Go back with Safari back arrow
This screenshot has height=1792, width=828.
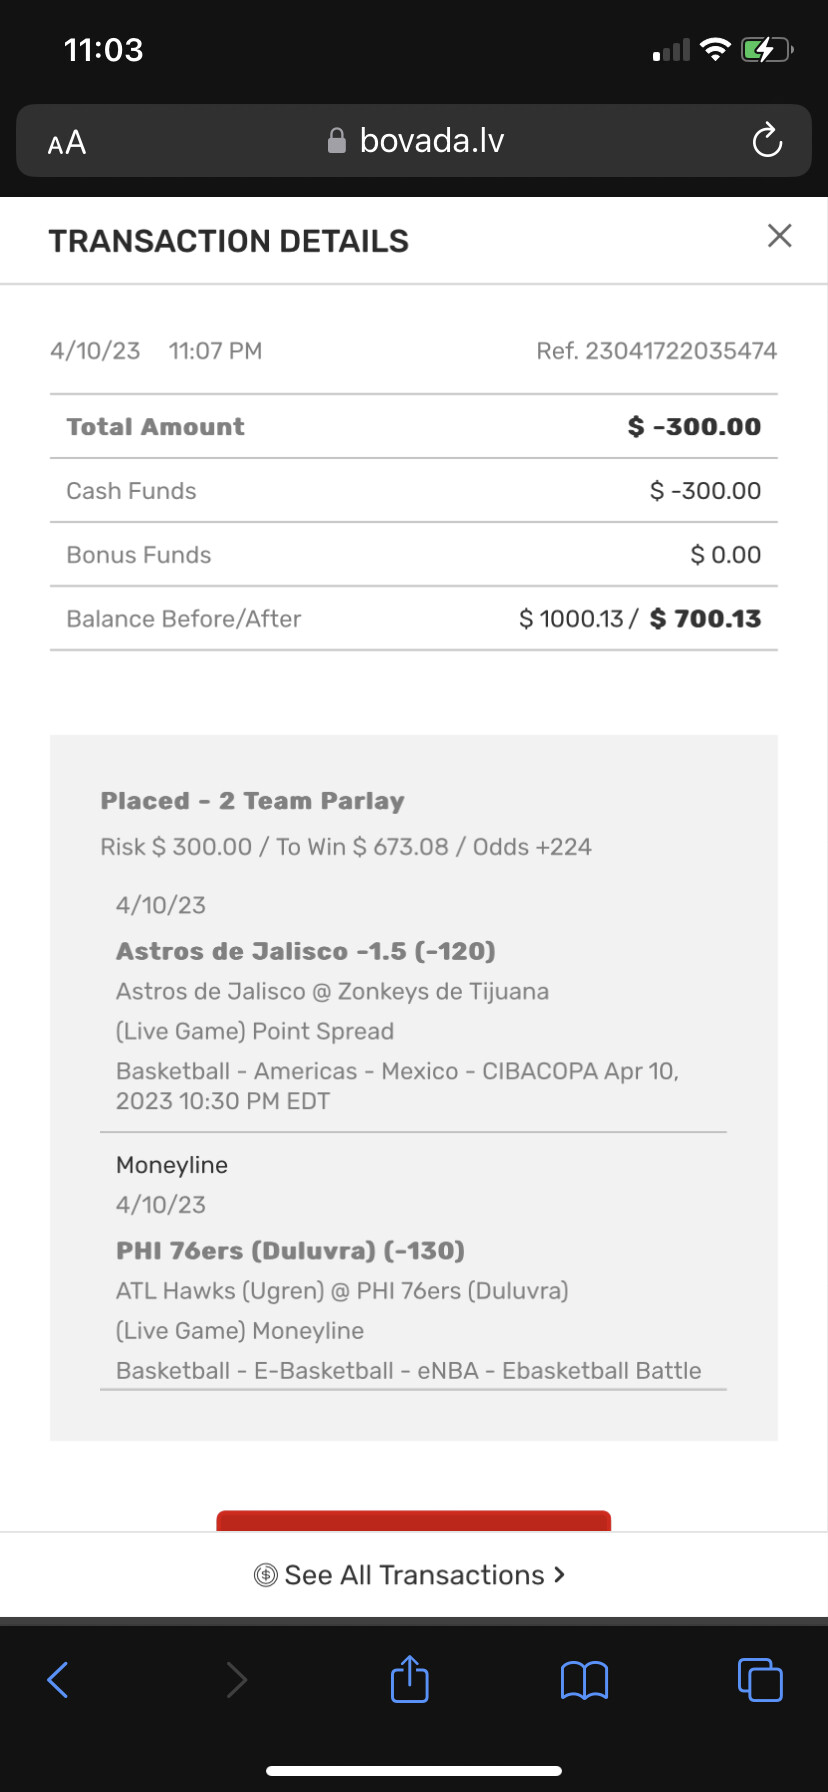[x=58, y=1680]
